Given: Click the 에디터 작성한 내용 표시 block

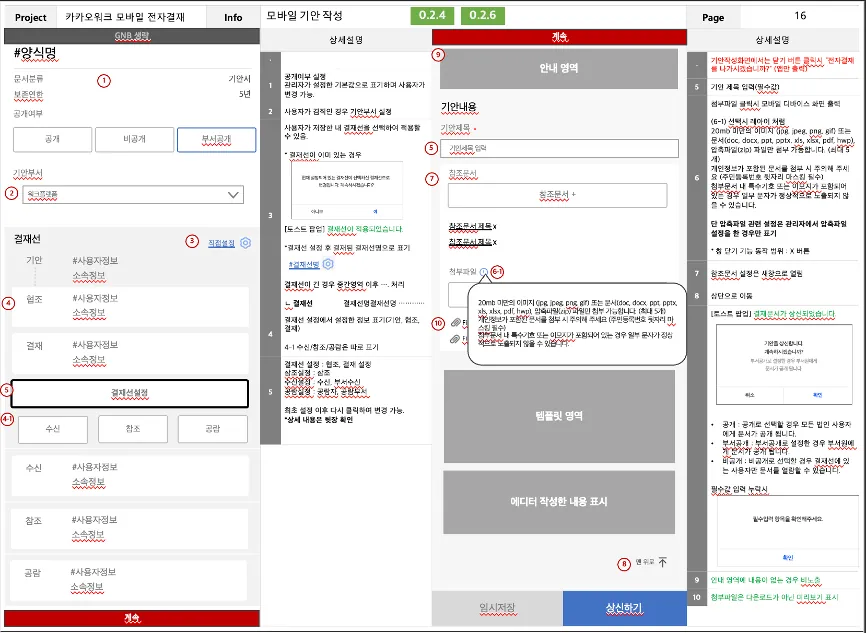Looking at the screenshot, I should pyautogui.click(x=559, y=502).
